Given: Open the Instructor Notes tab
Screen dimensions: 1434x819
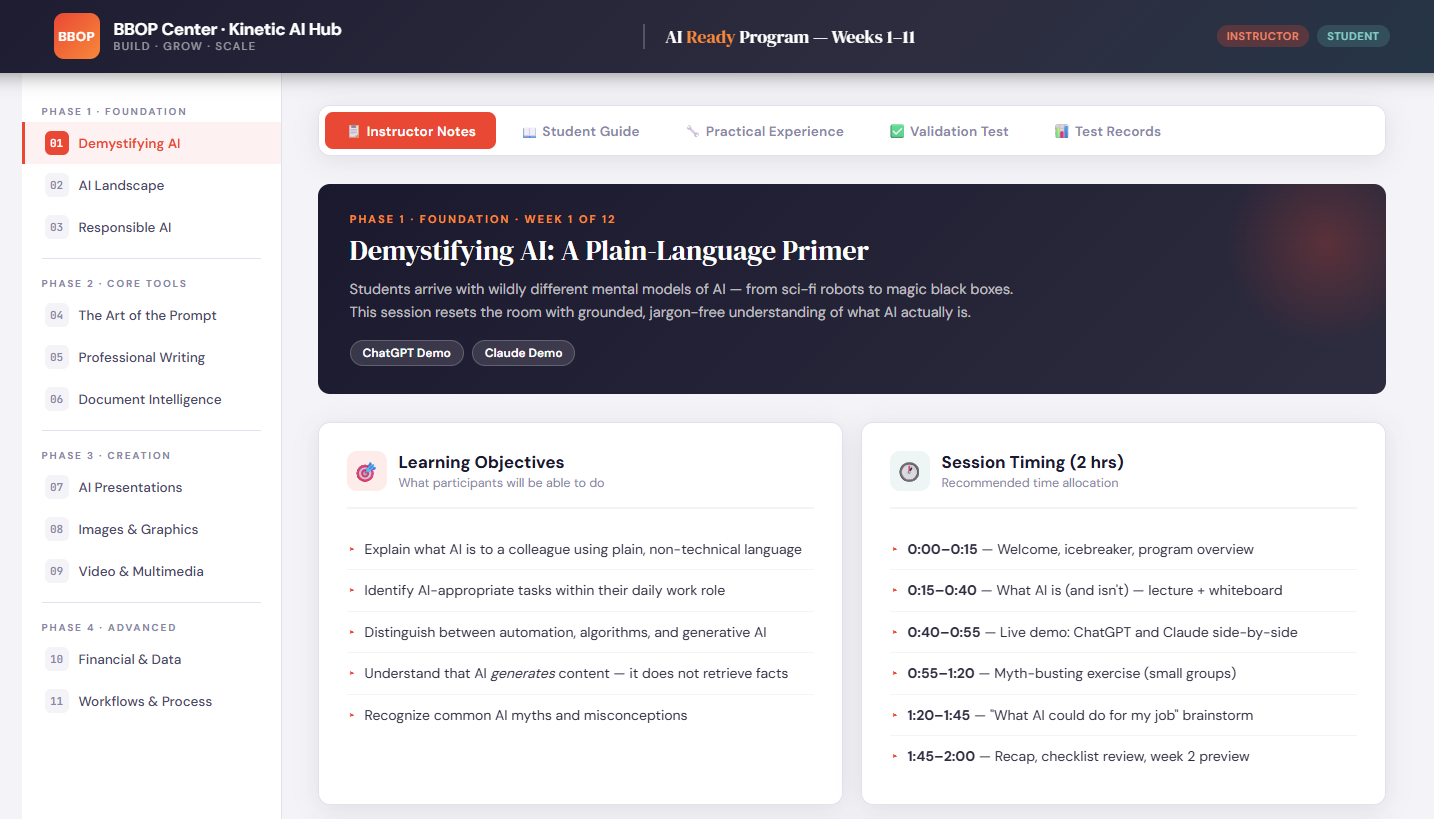Looking at the screenshot, I should (410, 131).
